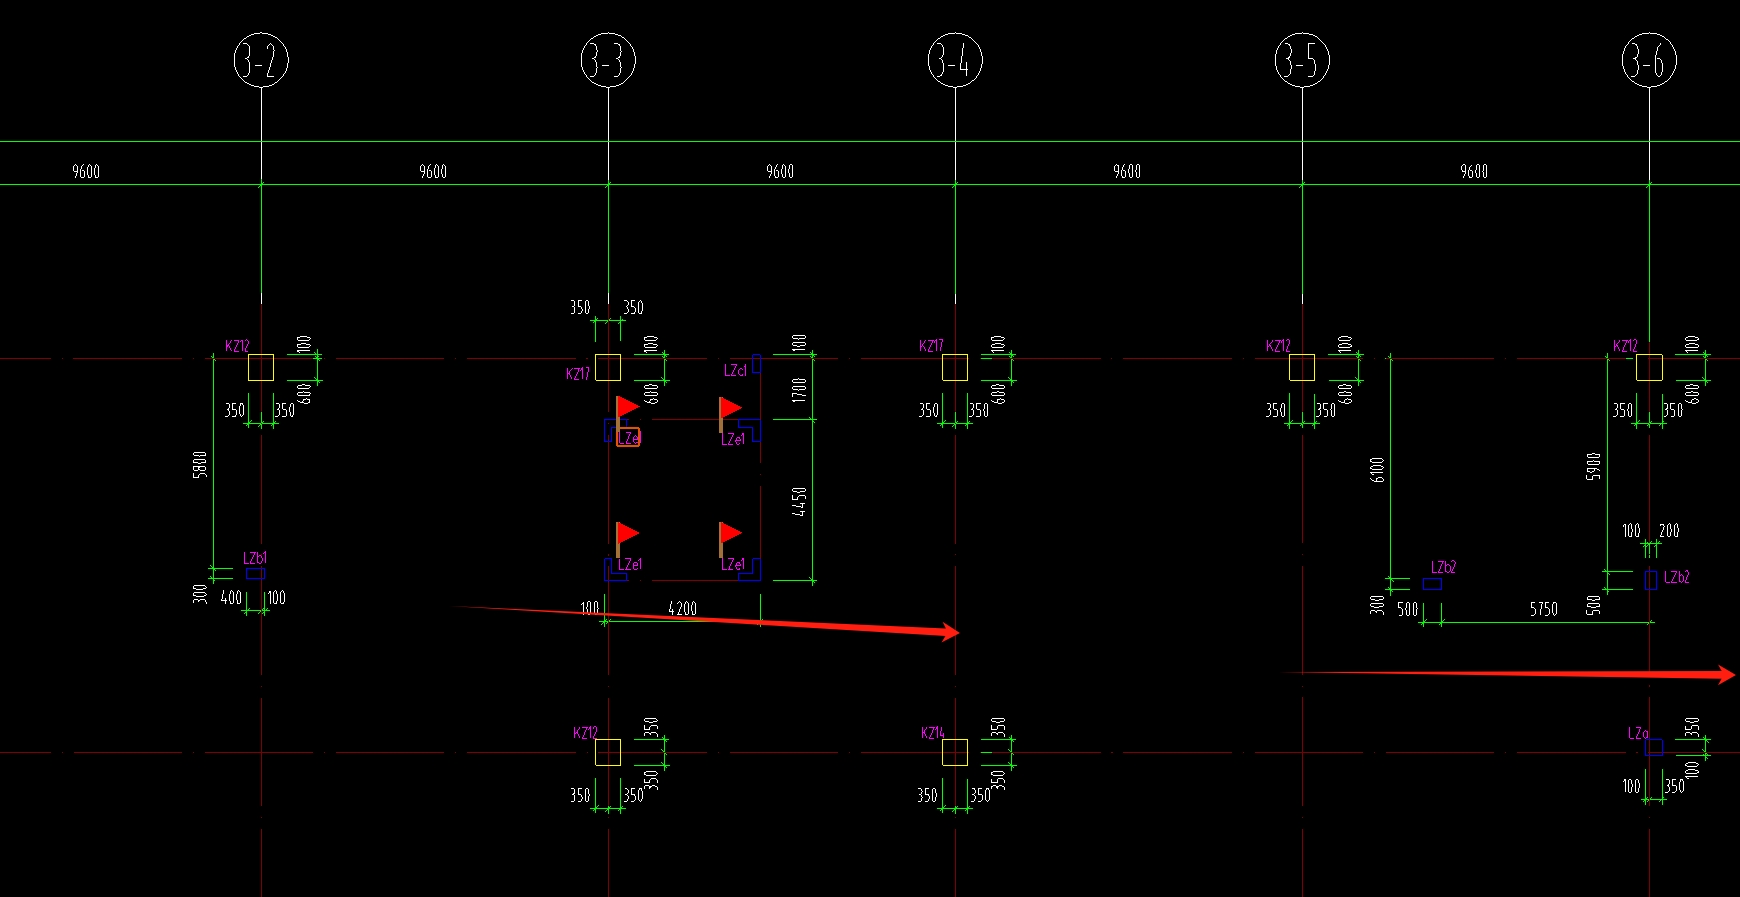Select the 3-6 grid axis bubble

coord(1649,60)
